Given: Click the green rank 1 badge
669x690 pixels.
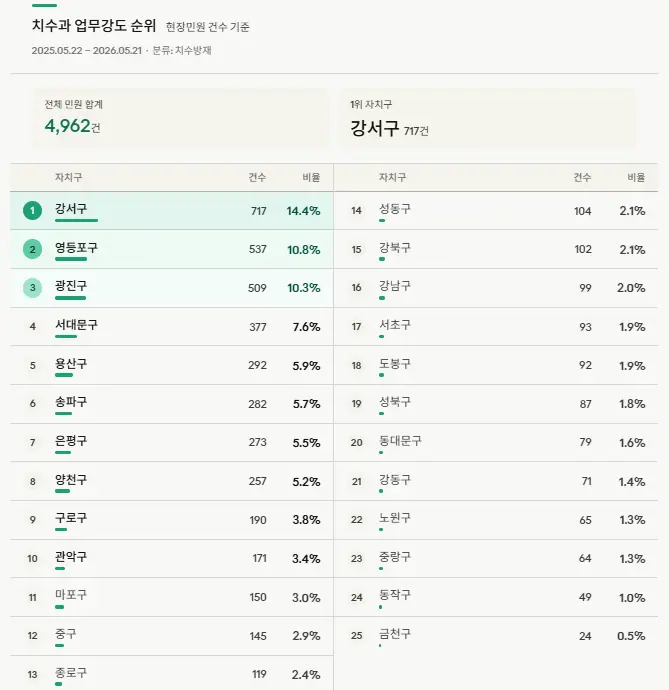Looking at the screenshot, I should [32, 210].
